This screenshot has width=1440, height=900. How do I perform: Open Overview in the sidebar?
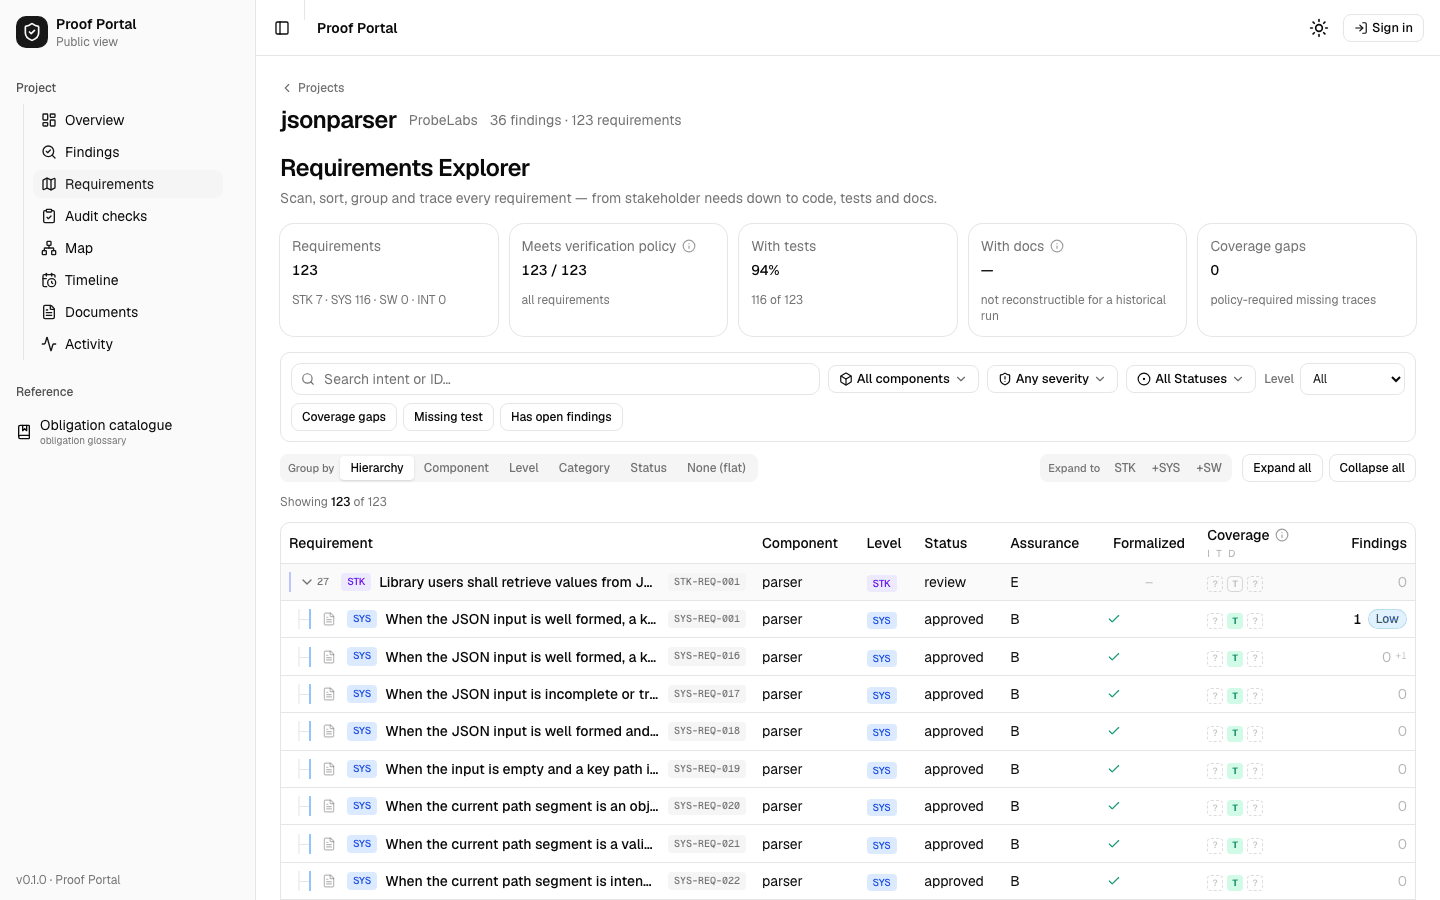click(x=128, y=120)
